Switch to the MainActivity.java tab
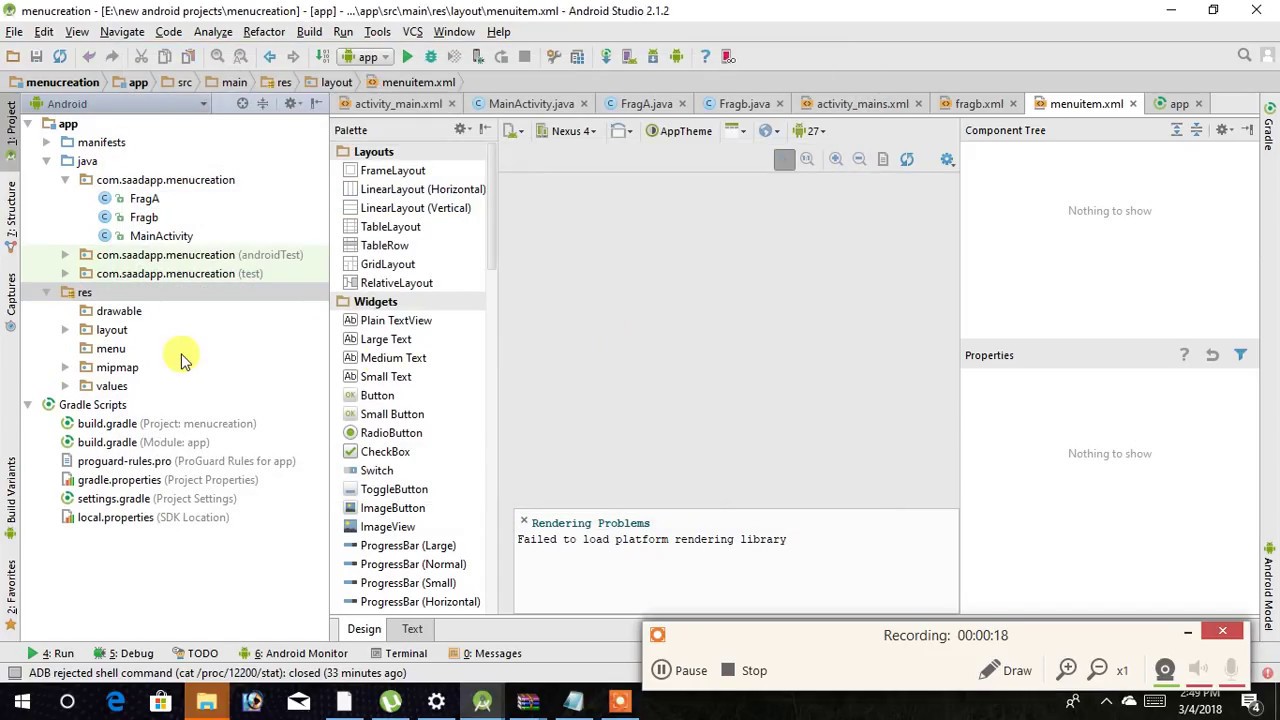 coord(531,104)
